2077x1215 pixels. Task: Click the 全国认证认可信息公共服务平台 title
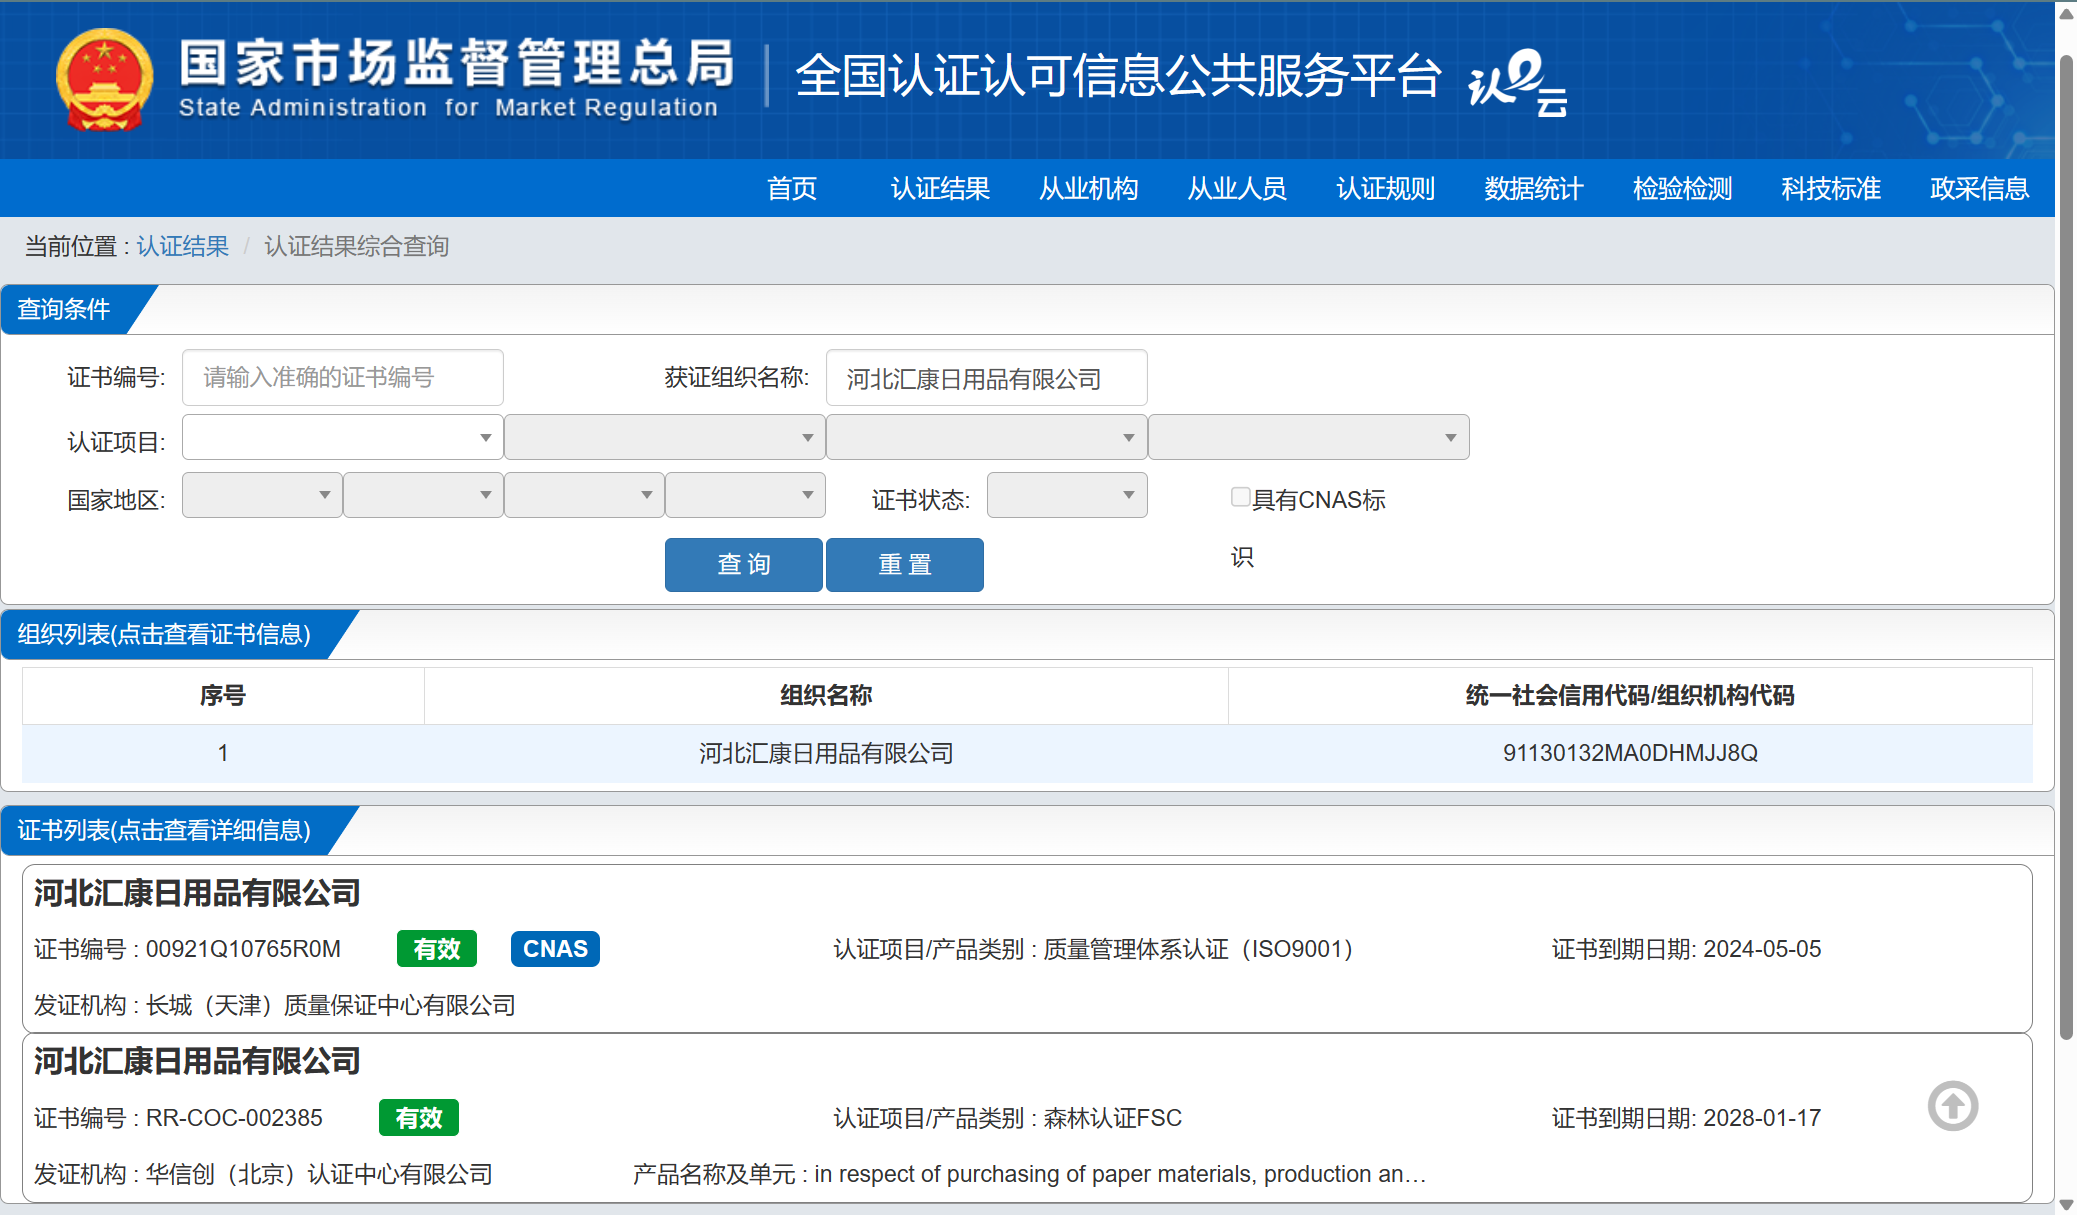pyautogui.click(x=1118, y=76)
